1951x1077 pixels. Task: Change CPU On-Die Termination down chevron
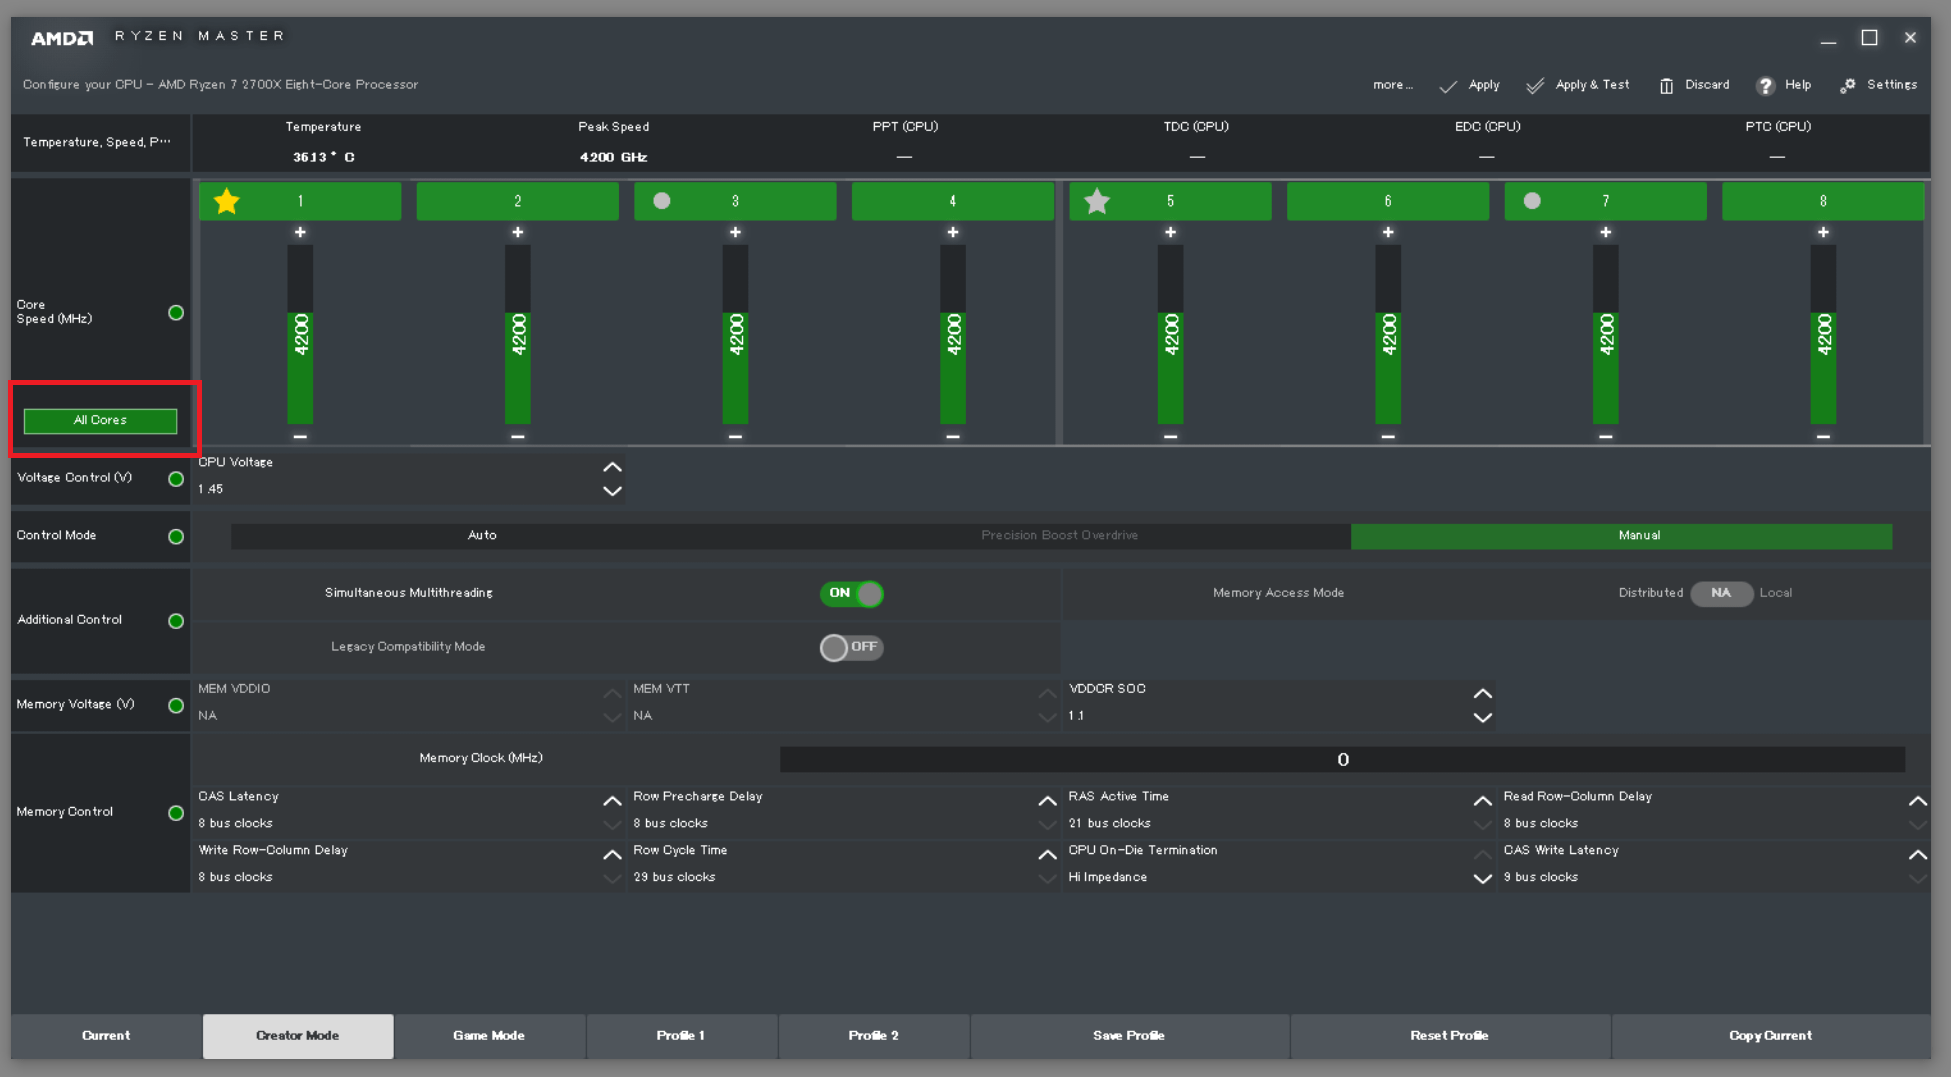(x=1482, y=879)
